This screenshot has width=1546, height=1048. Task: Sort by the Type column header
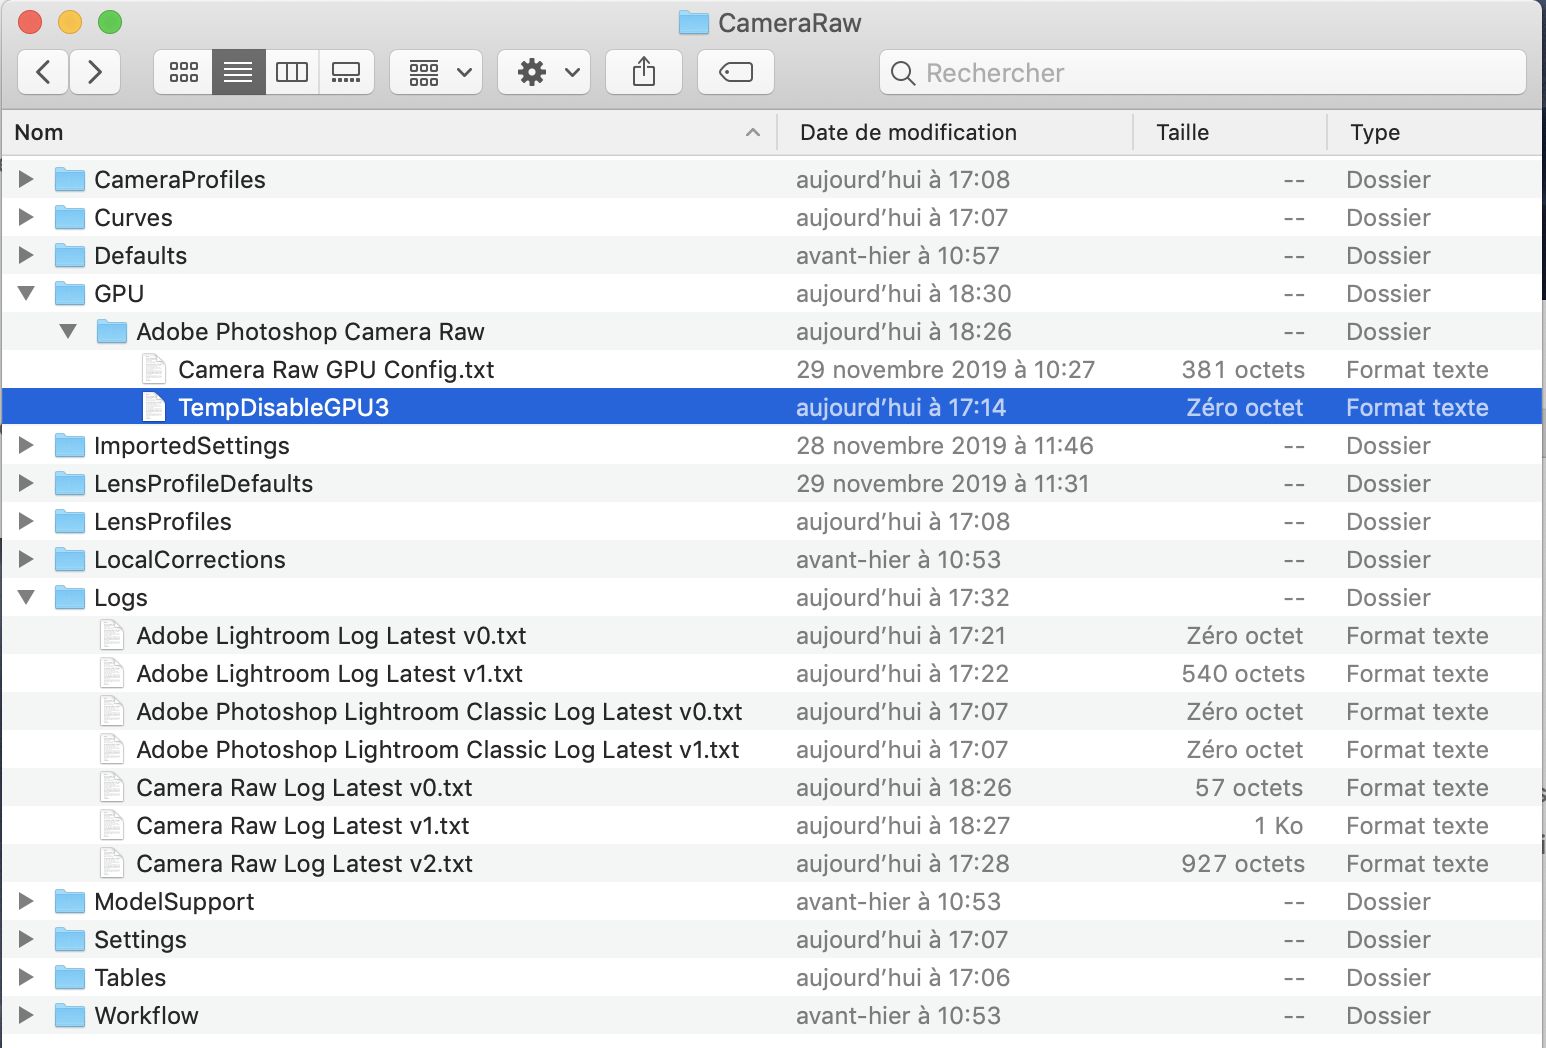1436,132
